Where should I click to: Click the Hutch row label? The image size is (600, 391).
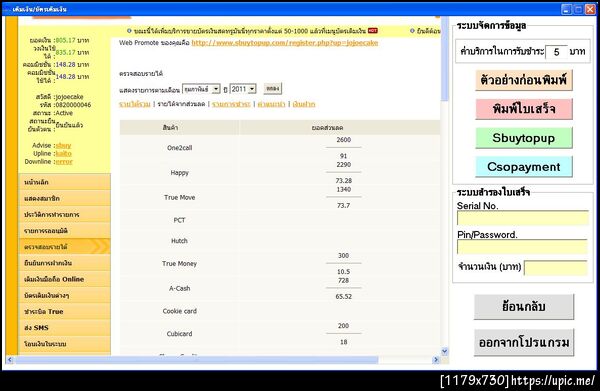coord(179,241)
